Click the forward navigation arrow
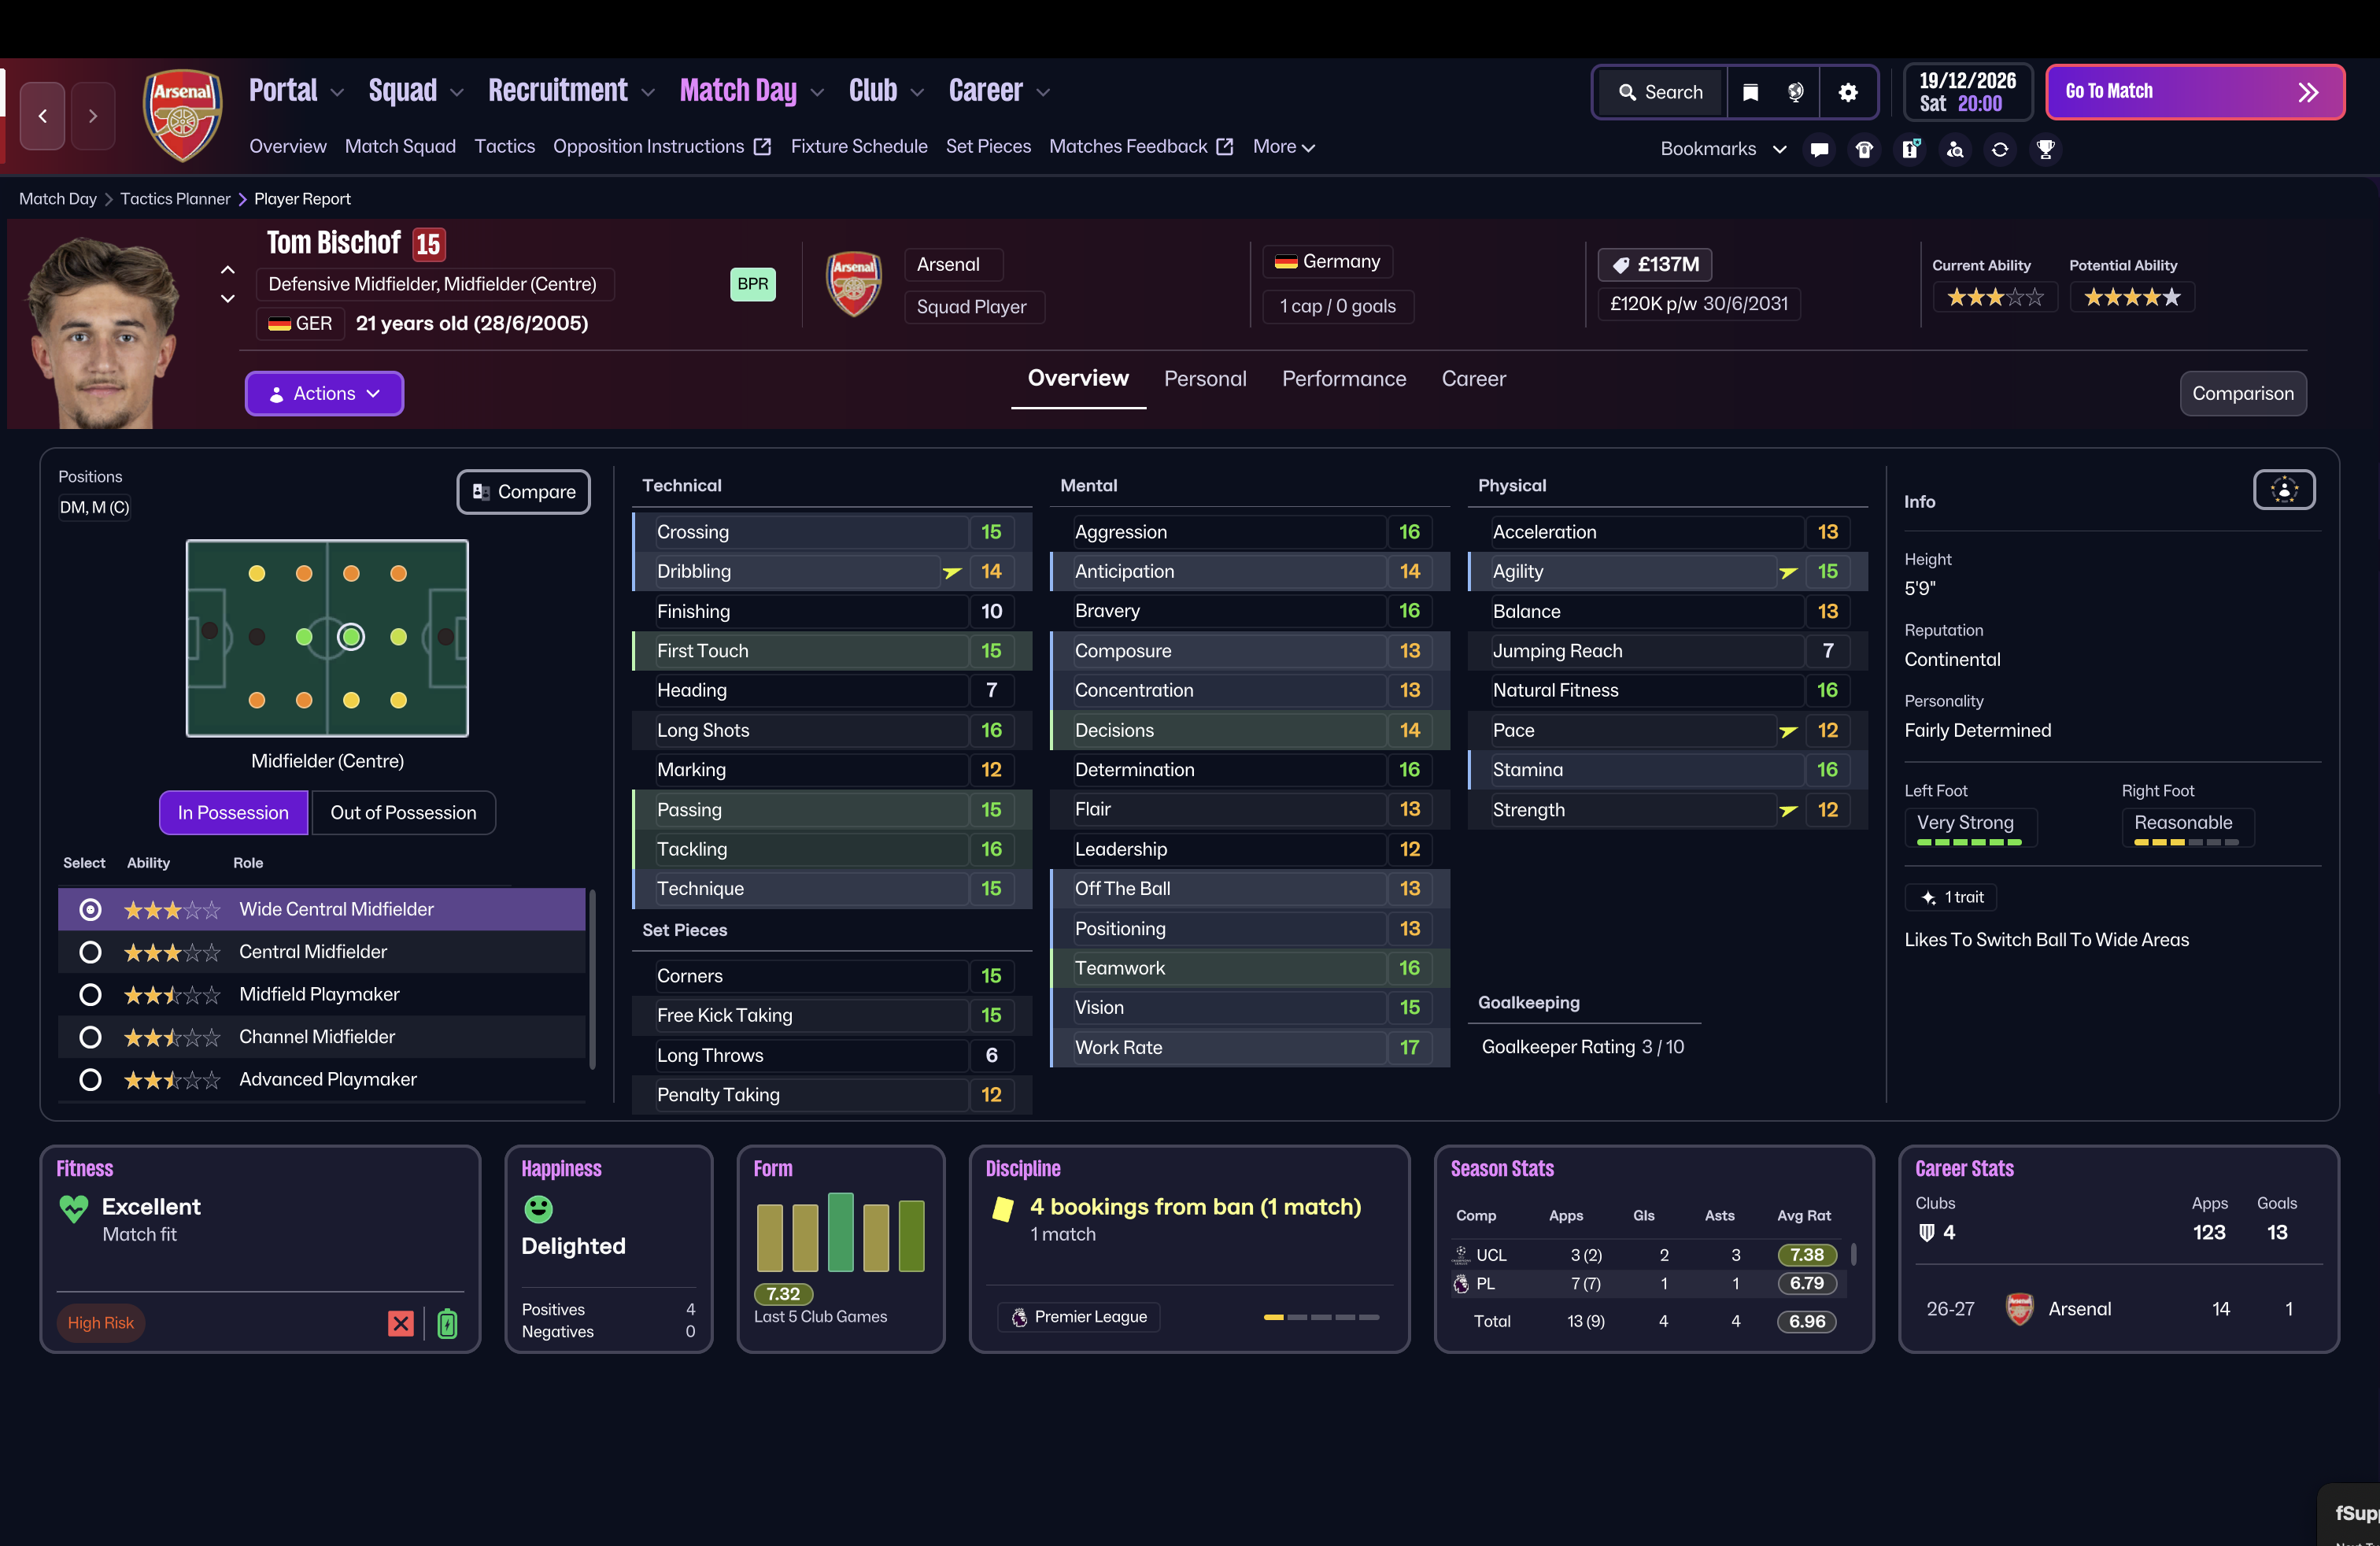This screenshot has height=1546, width=2380. click(93, 116)
